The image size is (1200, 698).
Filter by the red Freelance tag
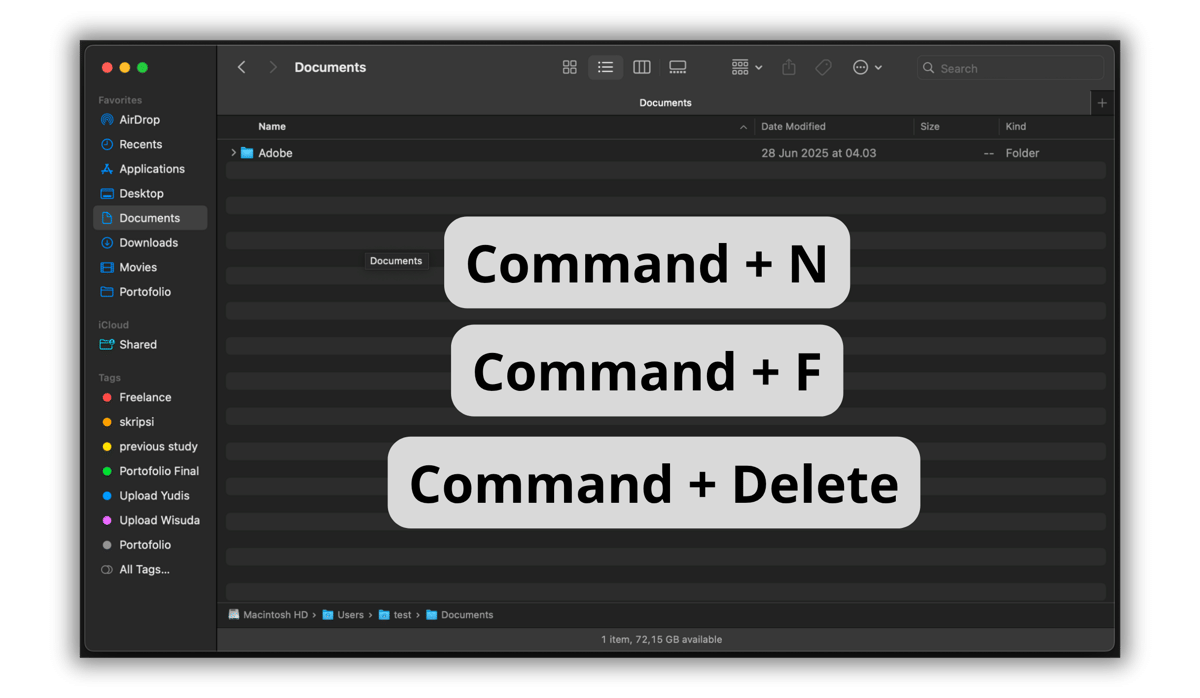[145, 398]
